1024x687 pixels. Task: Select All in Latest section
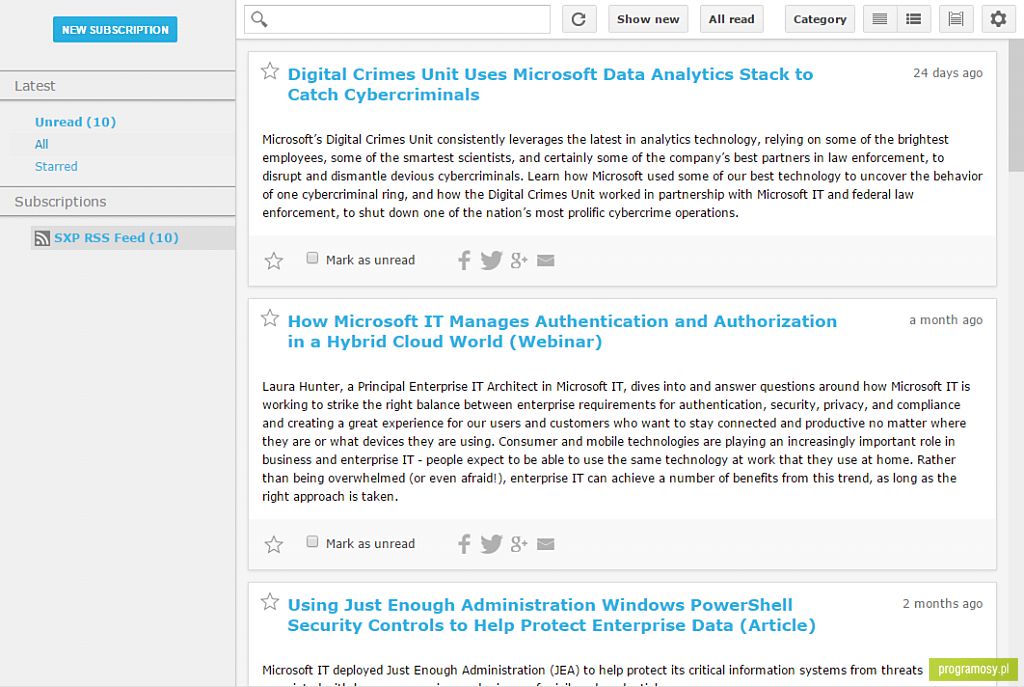(41, 144)
